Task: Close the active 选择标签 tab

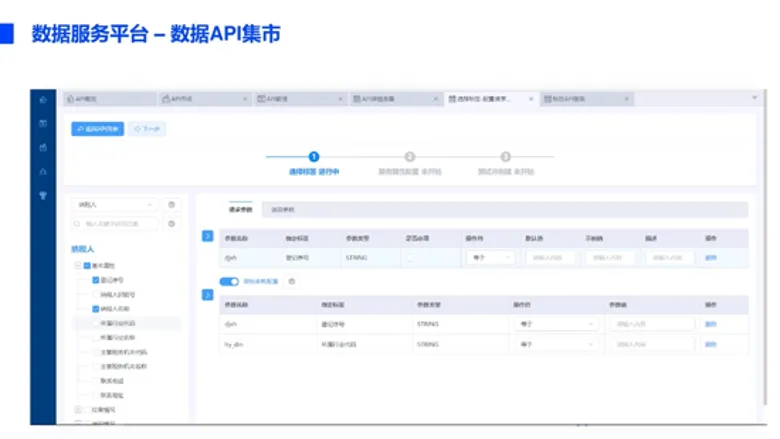Action: (x=531, y=99)
